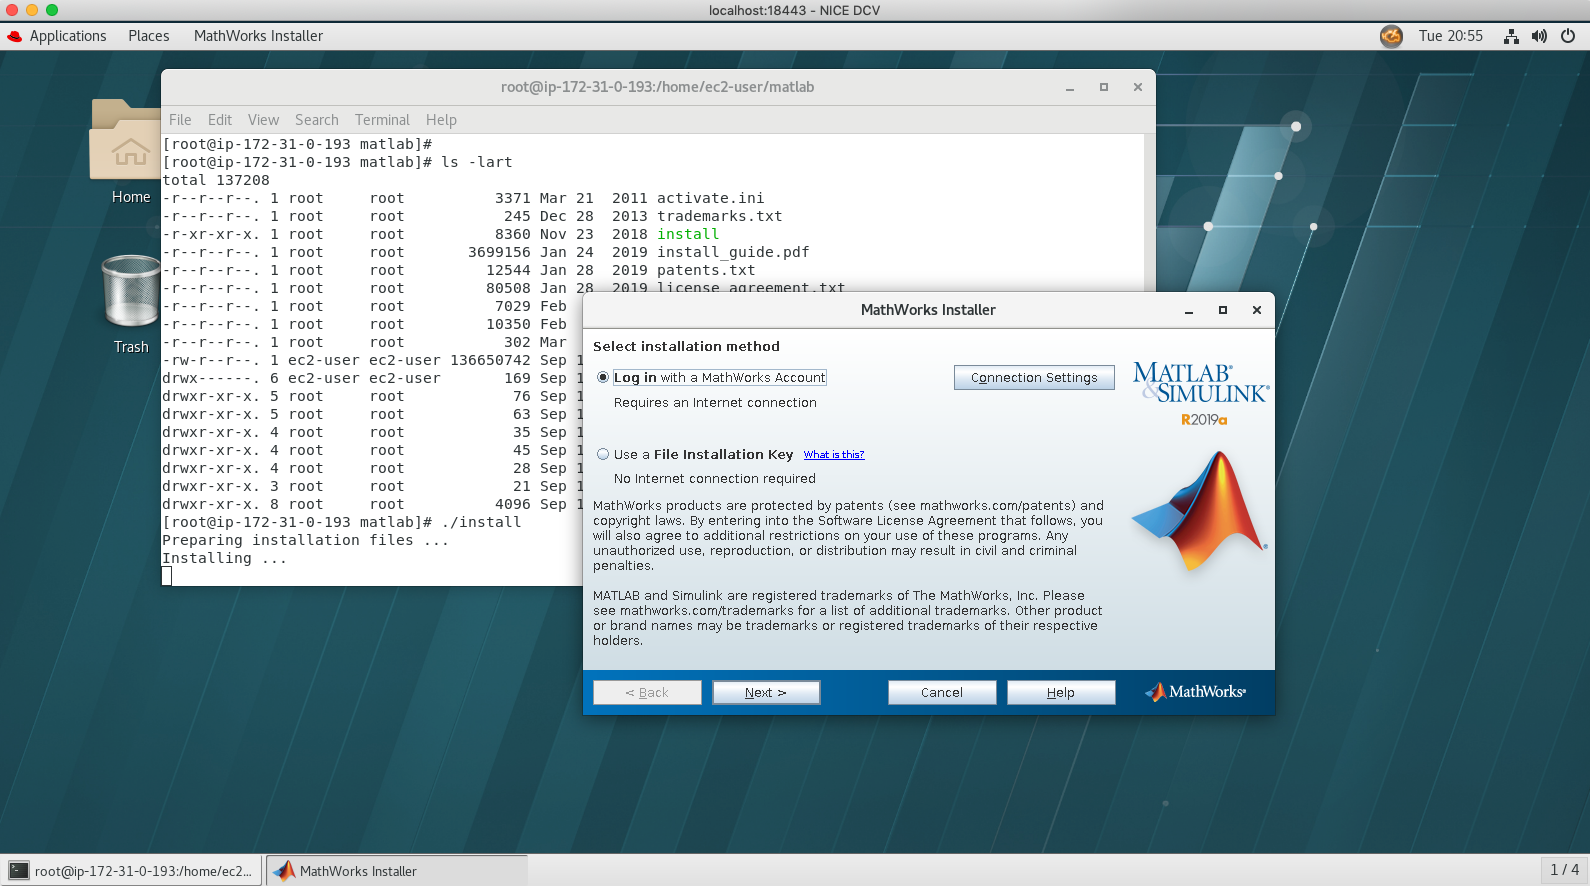
Task: Click the Connection Settings button
Action: (1034, 378)
